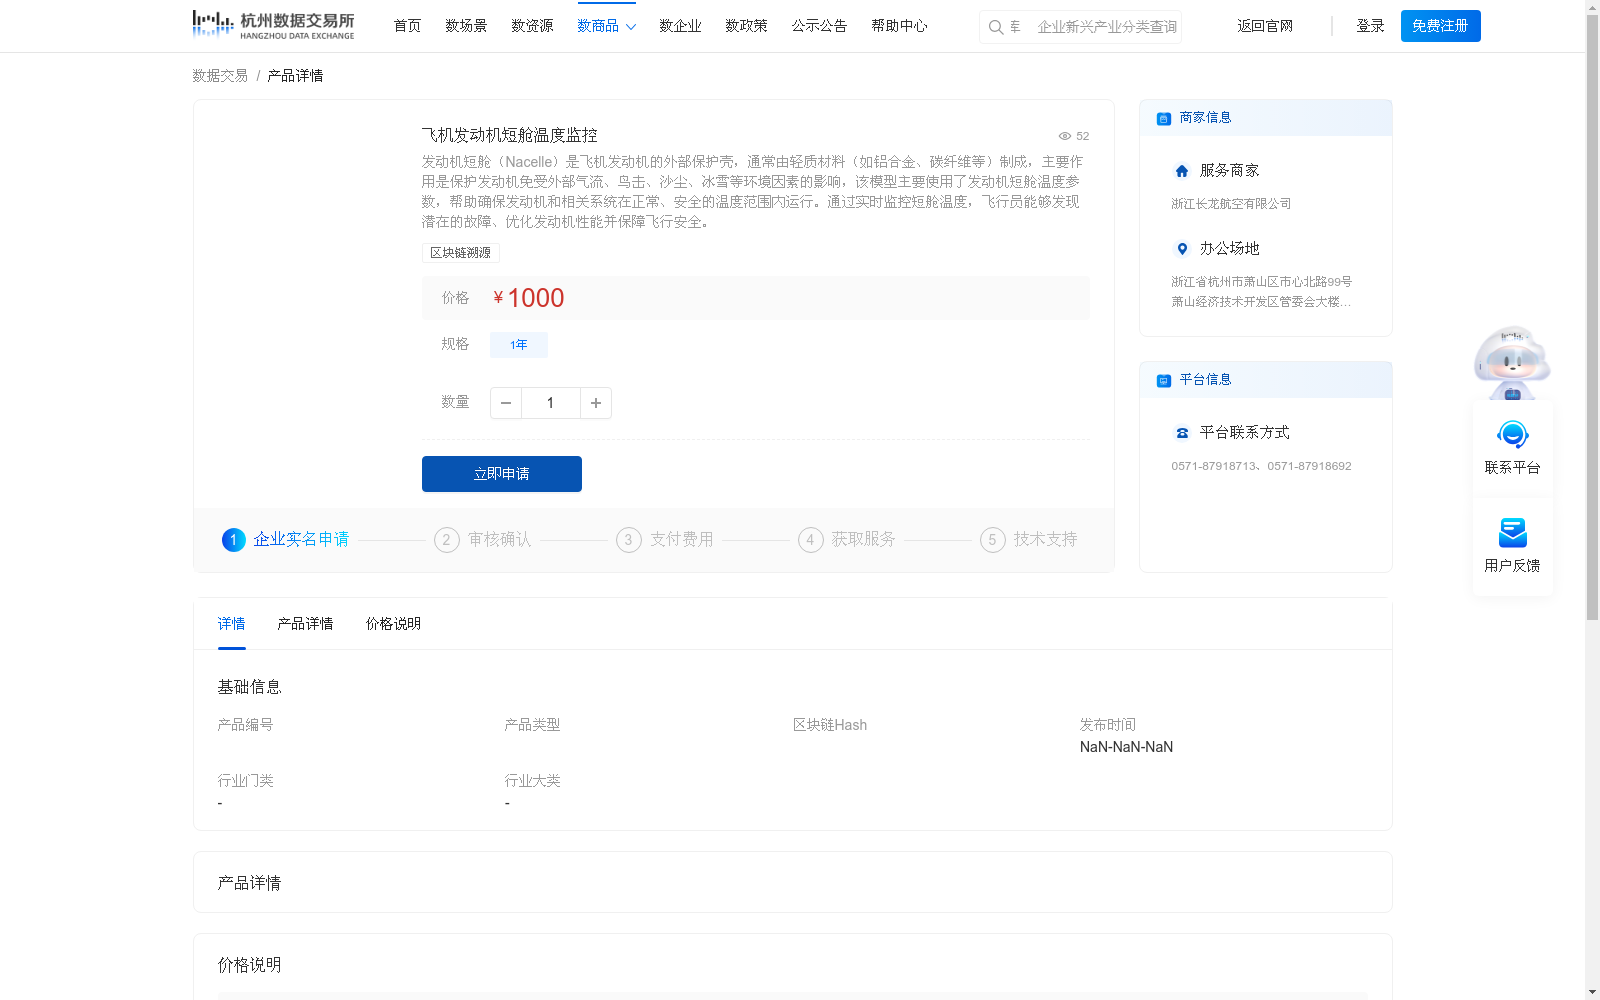The width and height of the screenshot is (1600, 1000).
Task: Click the 平台联系方式 telephone icon
Action: point(1182,433)
